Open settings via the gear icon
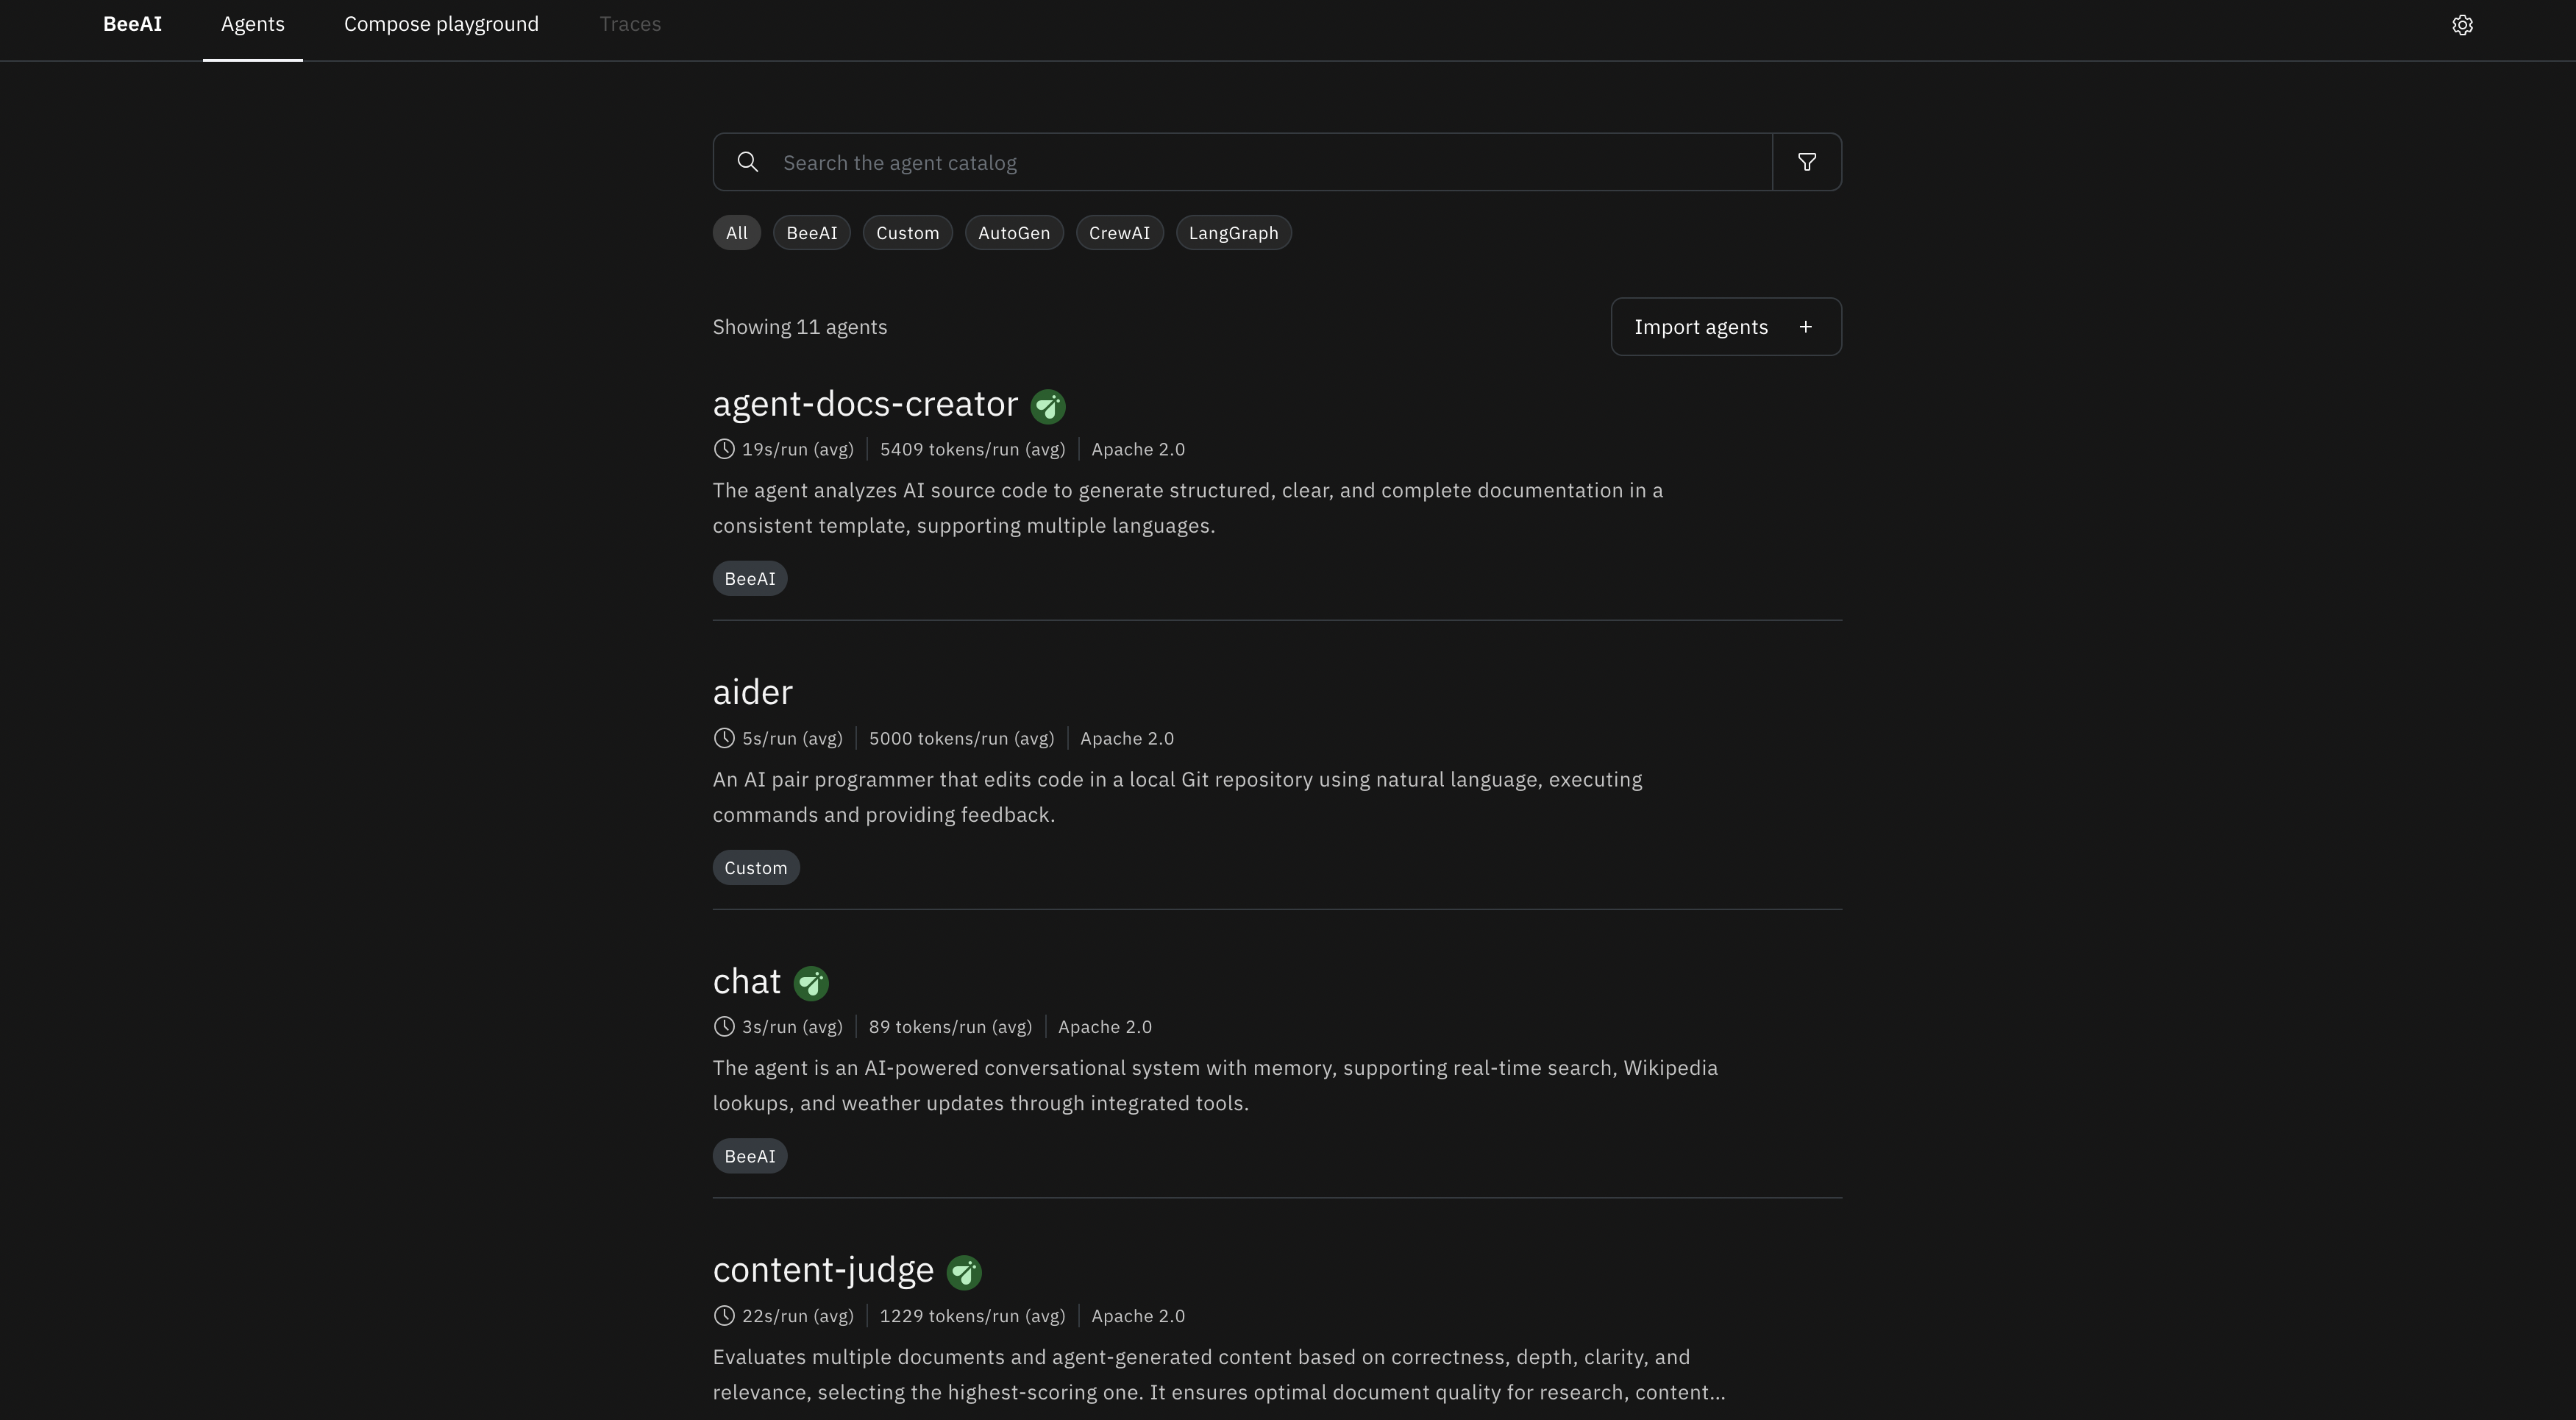2576x1420 pixels. tap(2462, 25)
